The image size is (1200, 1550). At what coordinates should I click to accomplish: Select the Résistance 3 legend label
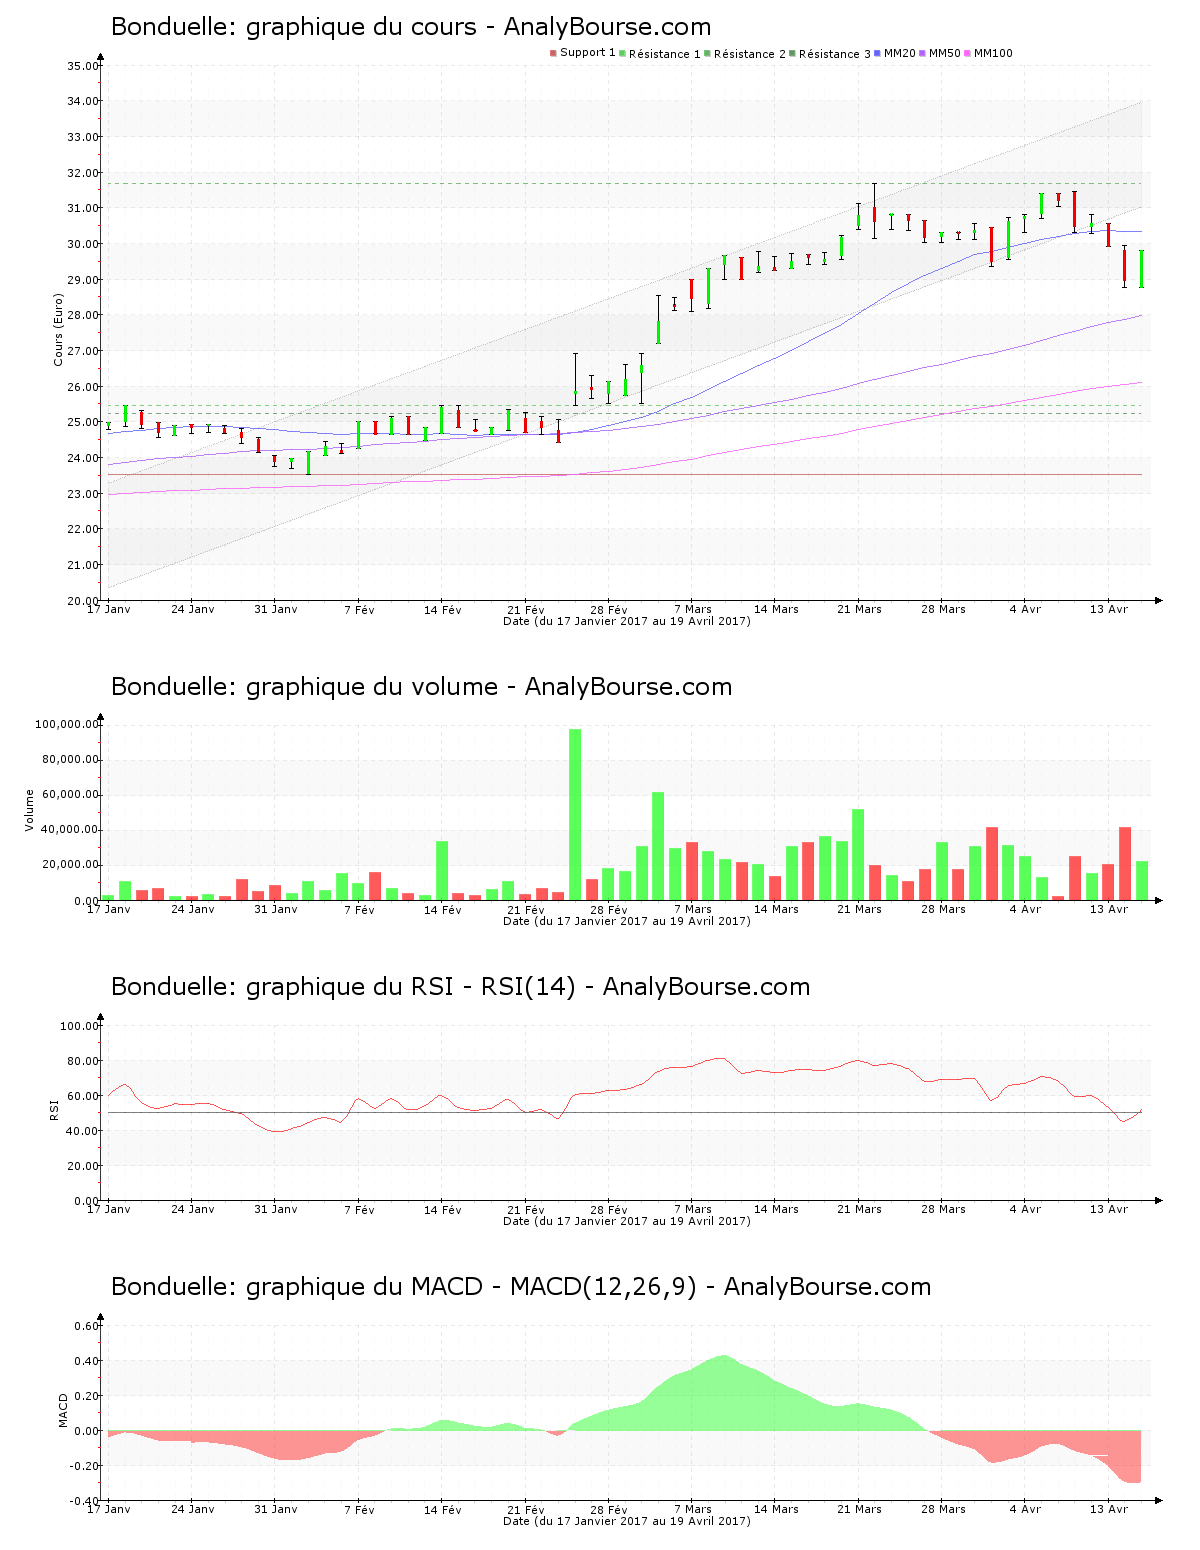835,54
